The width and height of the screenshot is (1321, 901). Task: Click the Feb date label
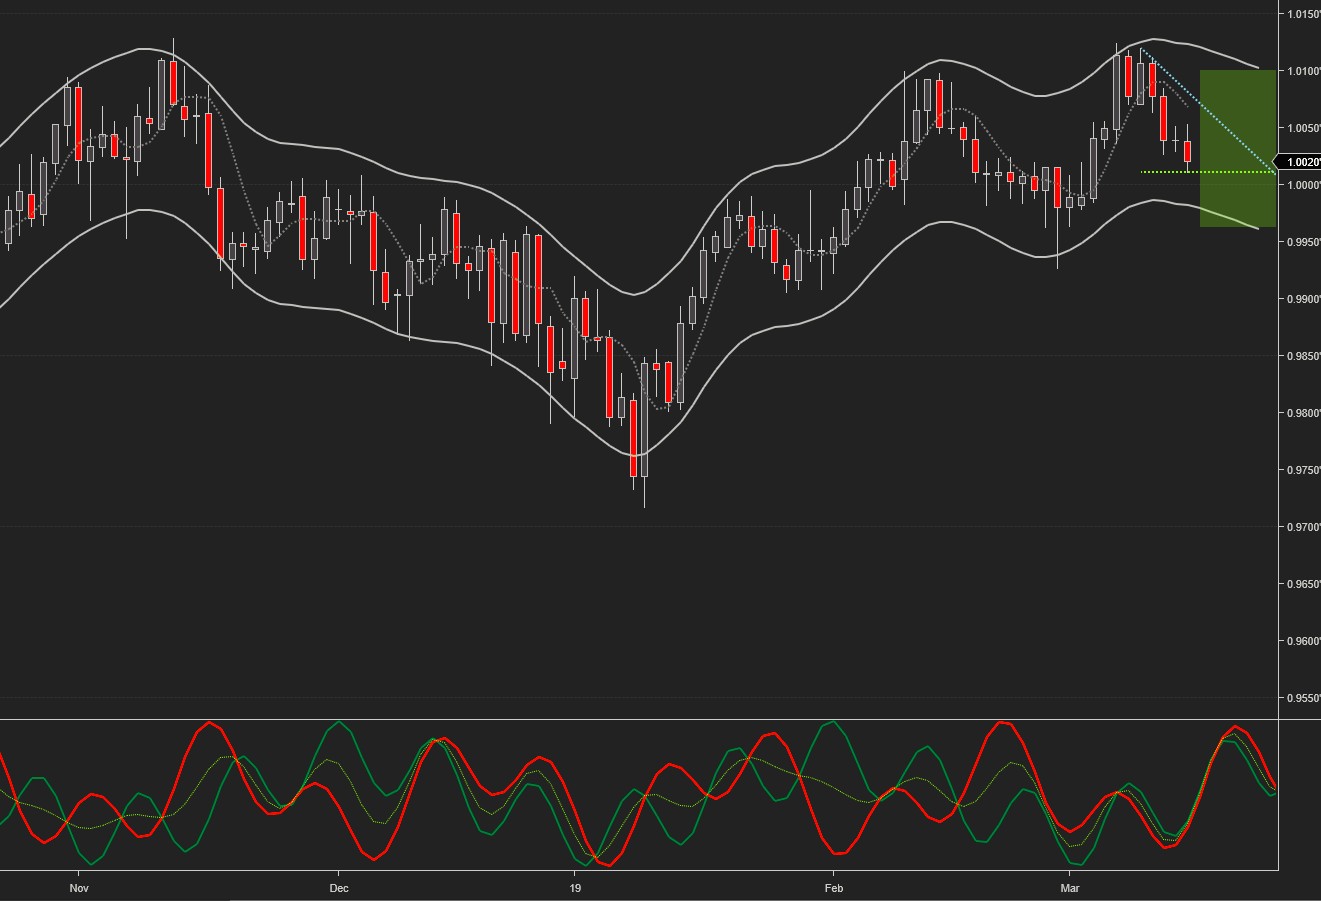coord(834,888)
